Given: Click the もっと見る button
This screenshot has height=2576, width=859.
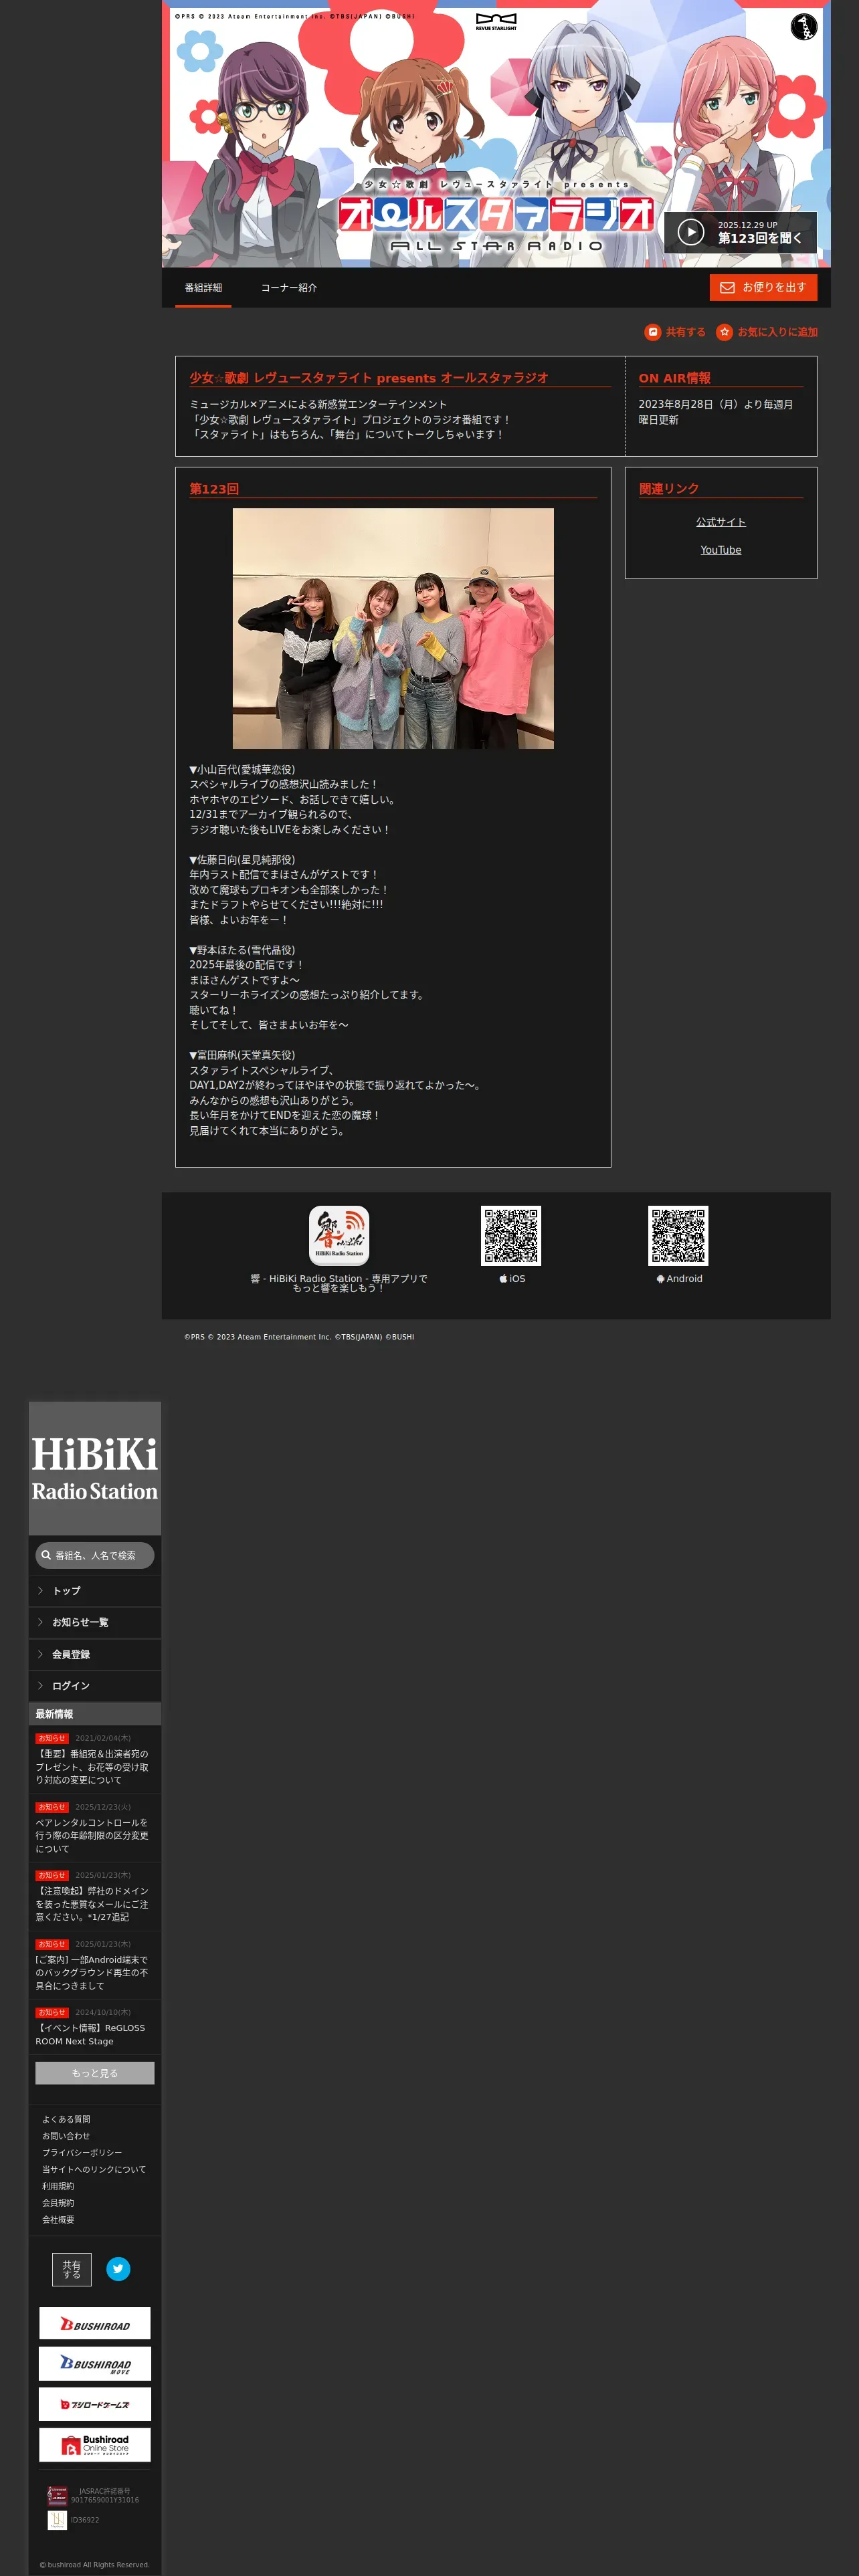Looking at the screenshot, I should point(95,2073).
